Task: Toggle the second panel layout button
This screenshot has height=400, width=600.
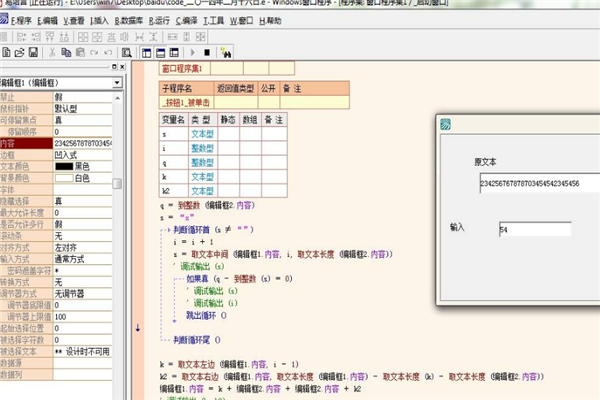Action: pos(160,53)
